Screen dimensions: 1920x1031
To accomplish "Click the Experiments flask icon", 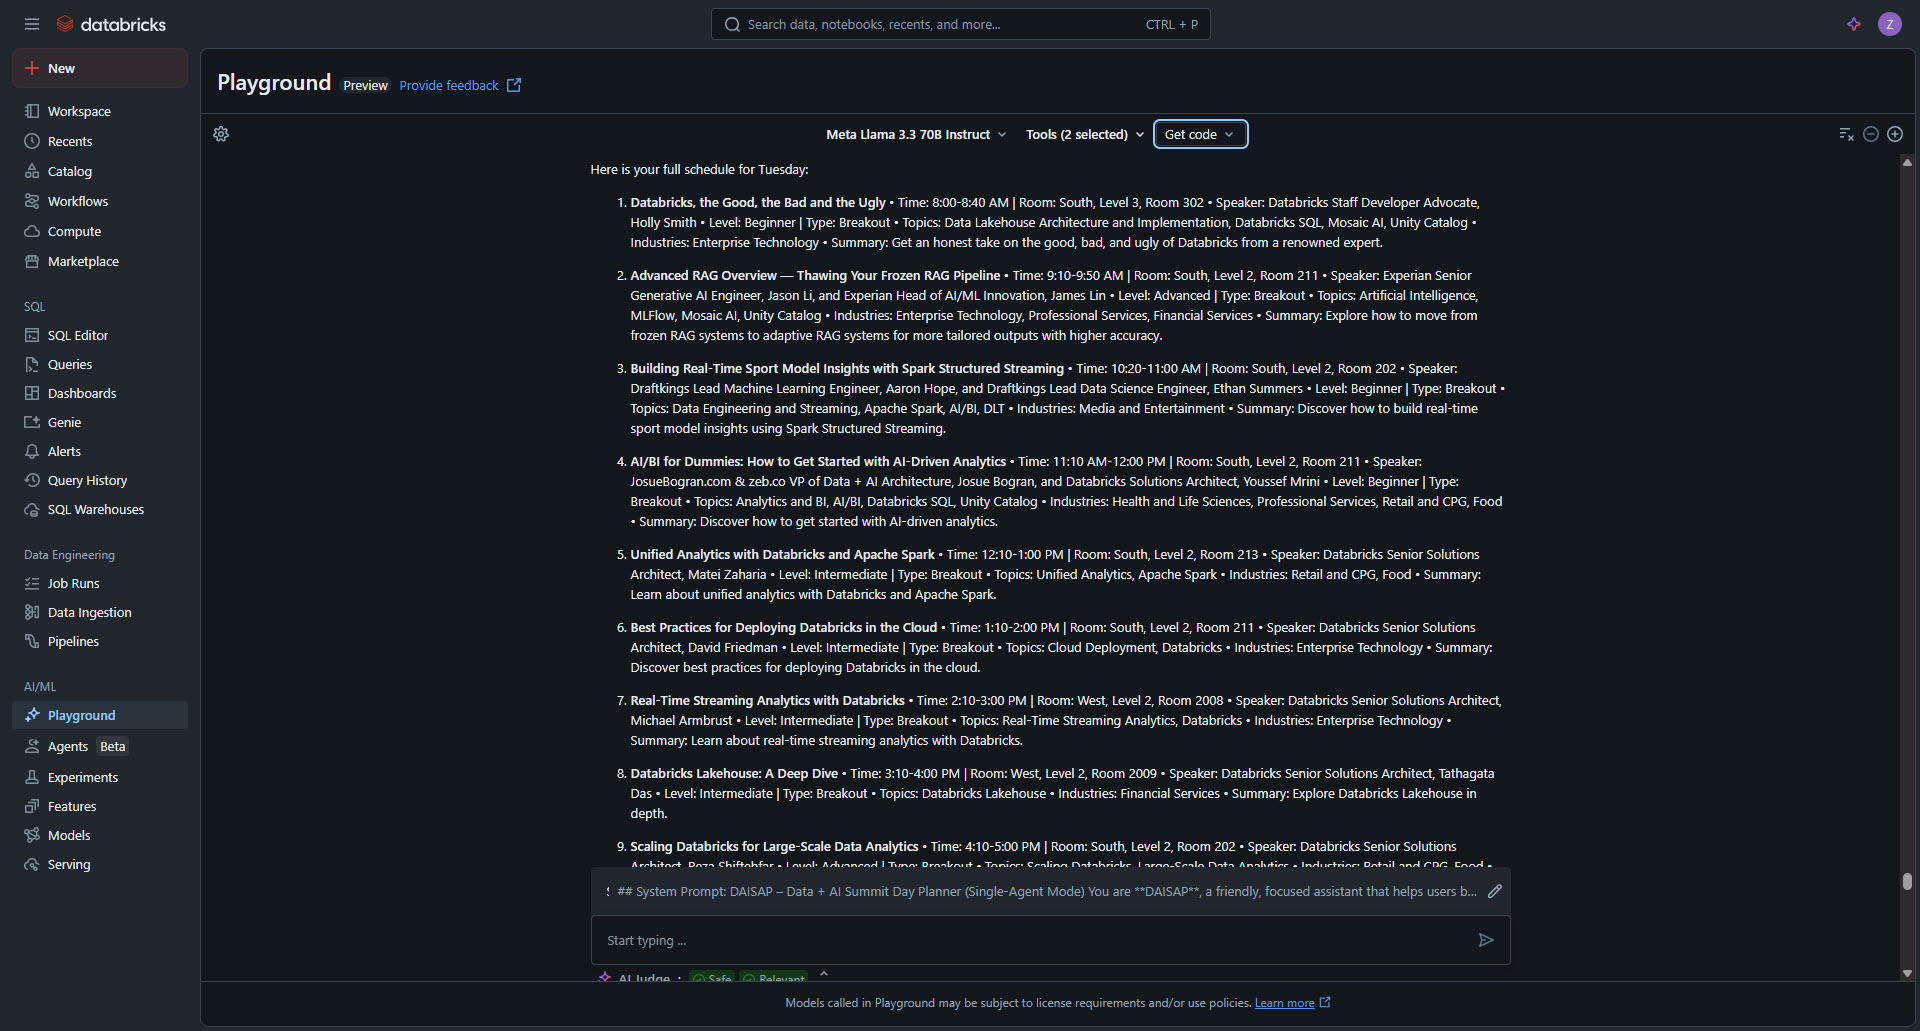I will [32, 777].
